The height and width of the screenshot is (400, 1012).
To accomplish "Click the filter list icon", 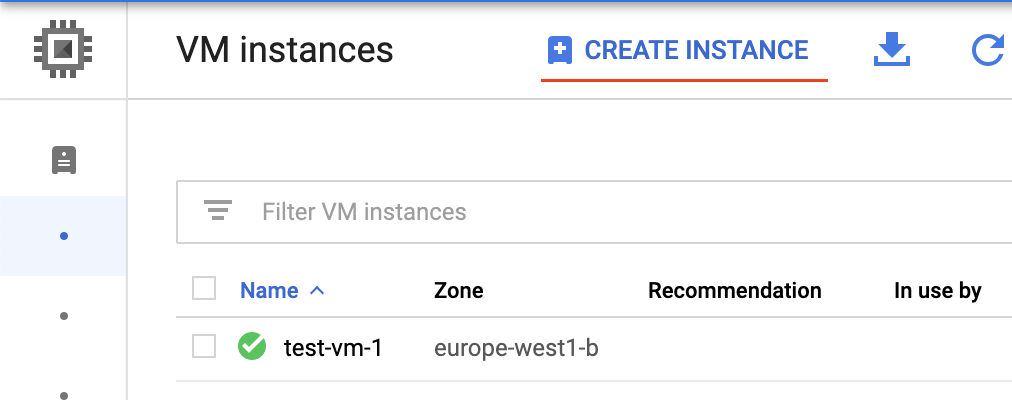I will 218,211.
